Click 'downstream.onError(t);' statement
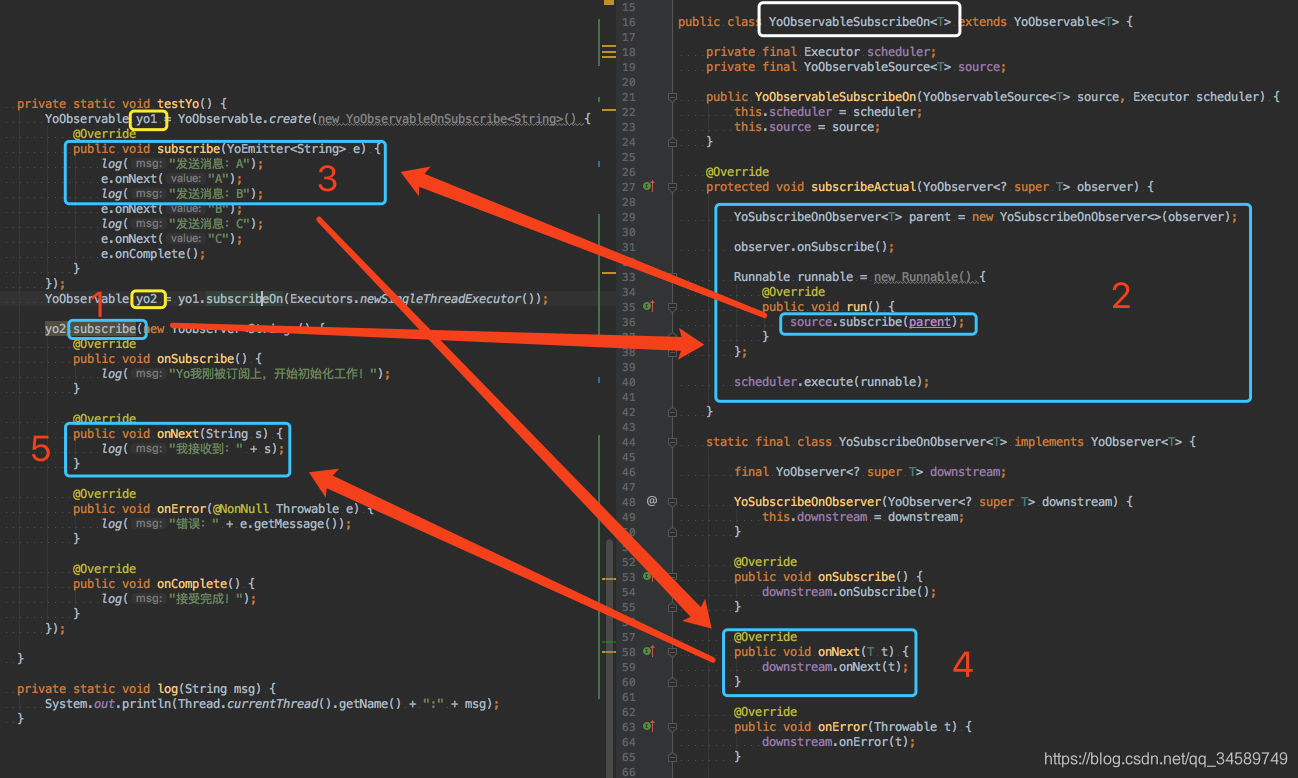Image resolution: width=1298 pixels, height=778 pixels. coord(838,742)
